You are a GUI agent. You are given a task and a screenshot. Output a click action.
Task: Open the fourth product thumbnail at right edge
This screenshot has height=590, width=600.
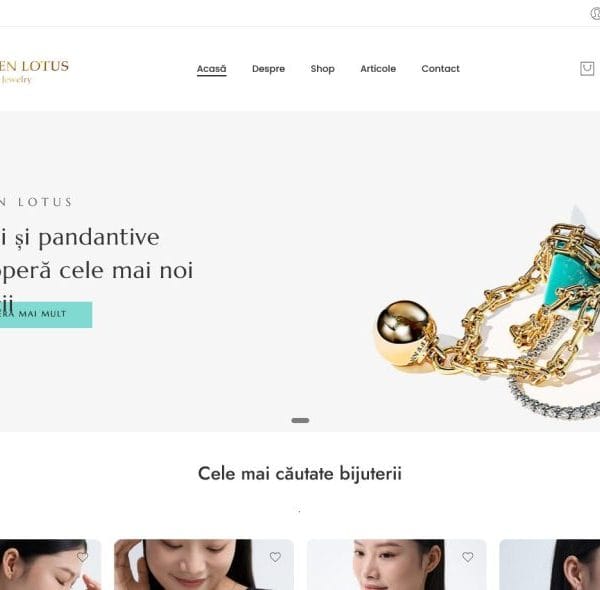pos(549,565)
